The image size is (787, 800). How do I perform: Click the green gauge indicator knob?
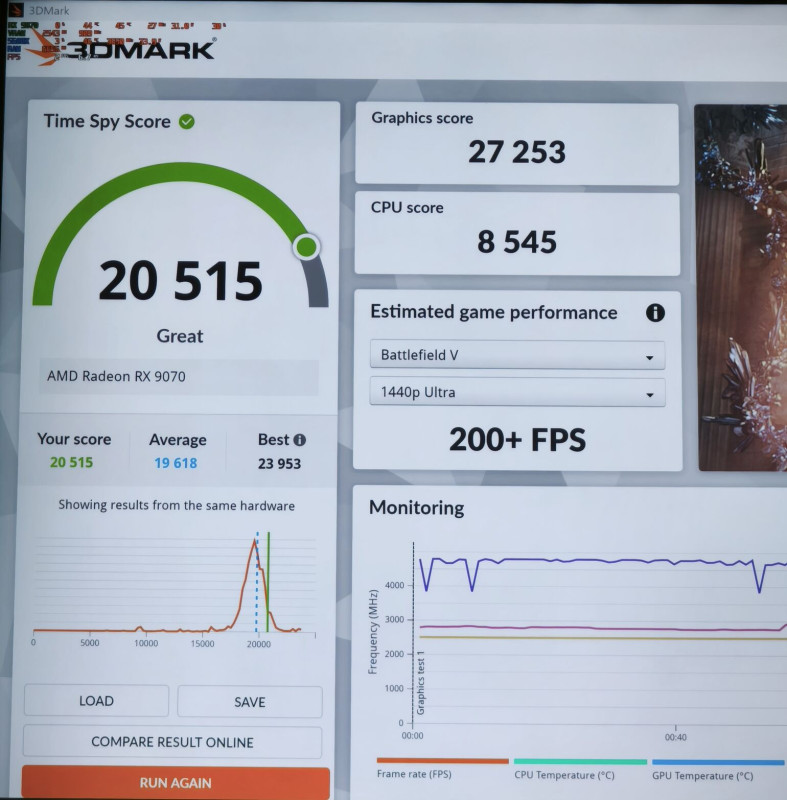click(x=306, y=247)
